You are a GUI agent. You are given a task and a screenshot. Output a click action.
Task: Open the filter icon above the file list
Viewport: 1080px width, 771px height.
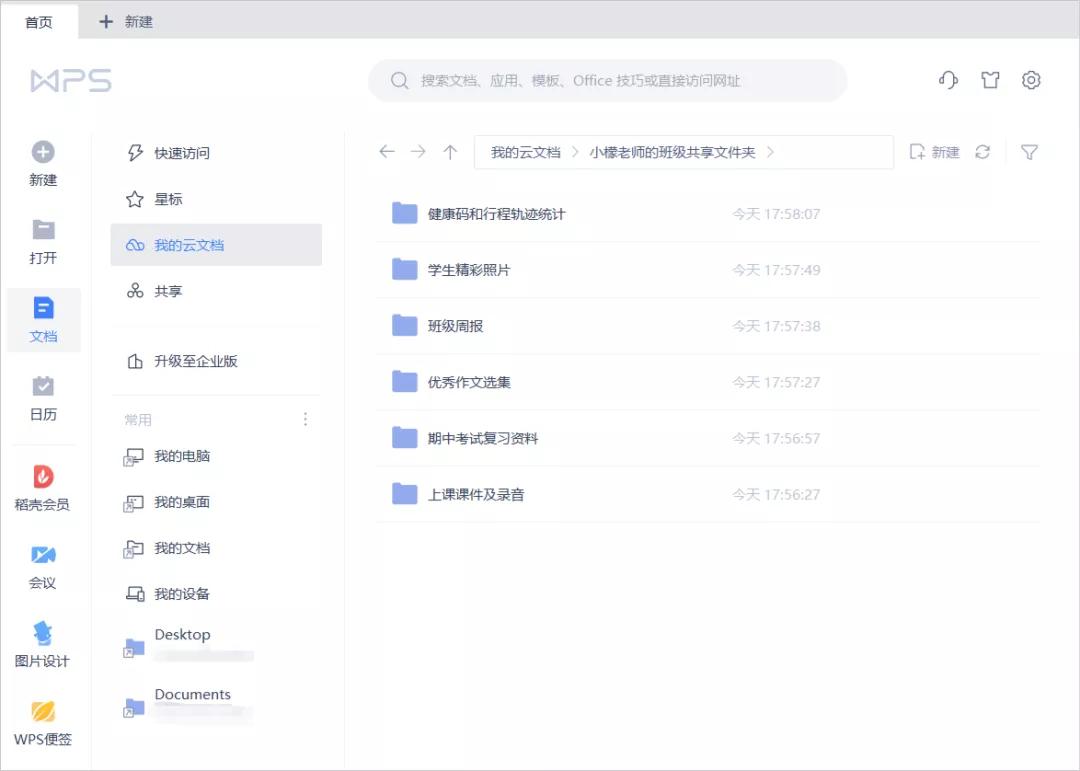1029,151
